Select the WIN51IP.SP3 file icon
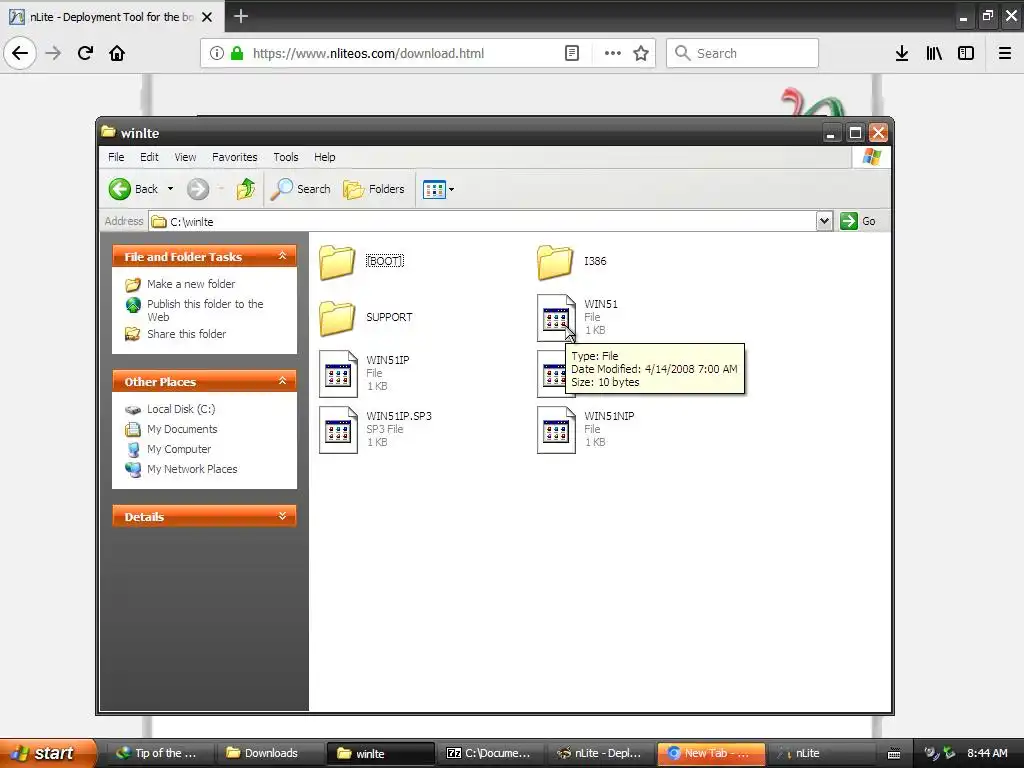Viewport: 1024px width, 768px height. [x=338, y=430]
